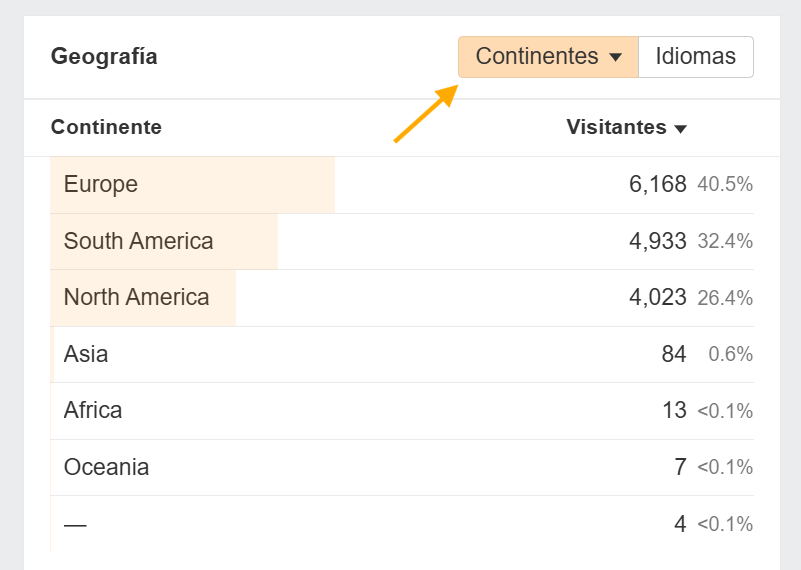The height and width of the screenshot is (570, 801).
Task: Click the Visitantes sort arrow icon
Action: tap(681, 129)
